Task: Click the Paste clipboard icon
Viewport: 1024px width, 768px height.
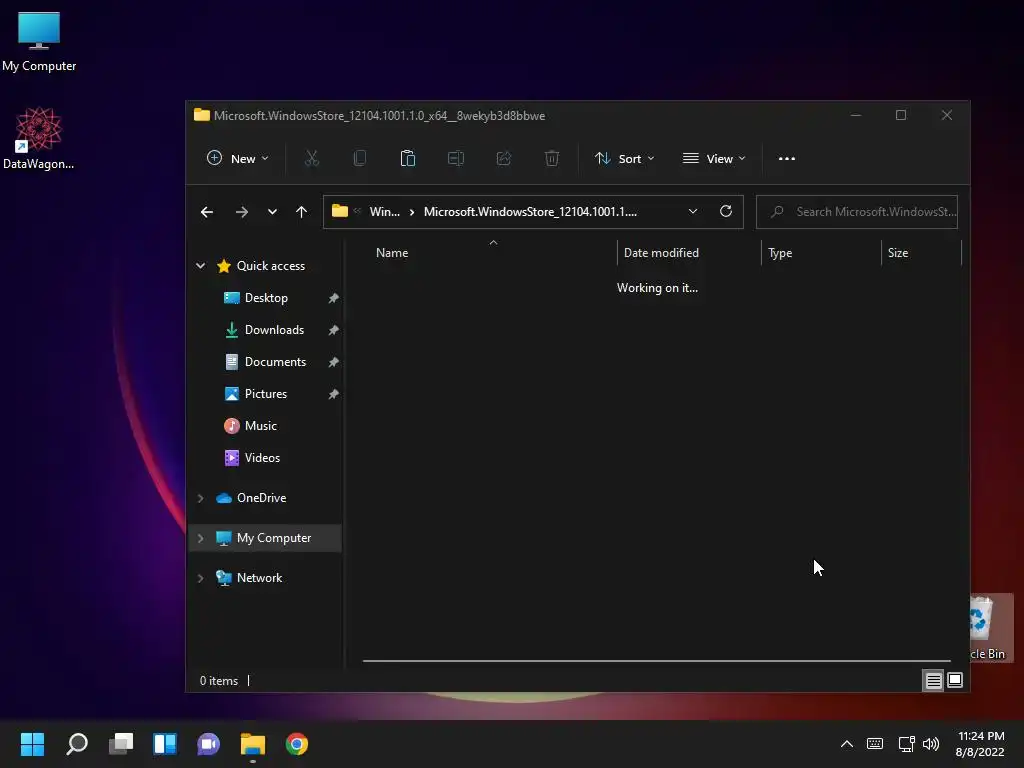Action: pyautogui.click(x=408, y=159)
